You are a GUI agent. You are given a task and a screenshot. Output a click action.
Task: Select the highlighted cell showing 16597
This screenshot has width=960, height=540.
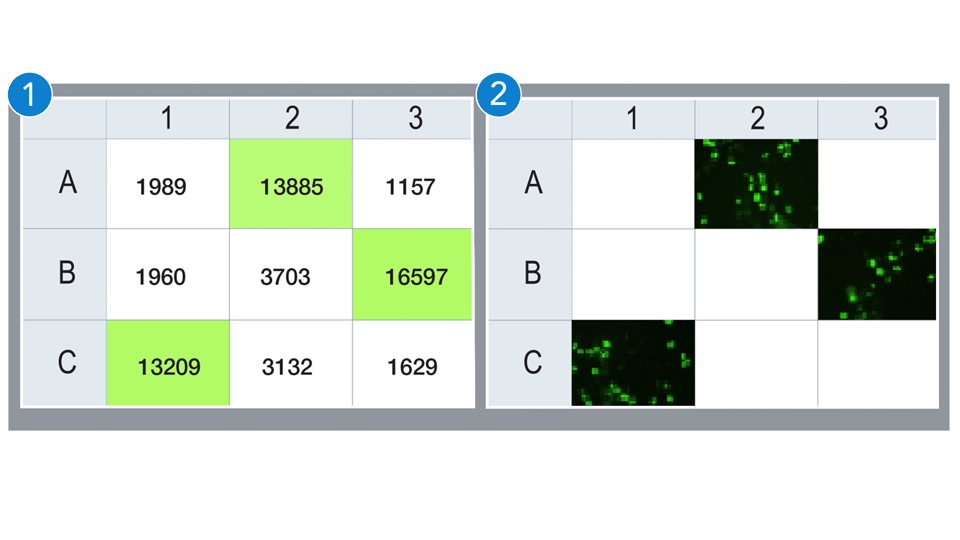click(412, 275)
